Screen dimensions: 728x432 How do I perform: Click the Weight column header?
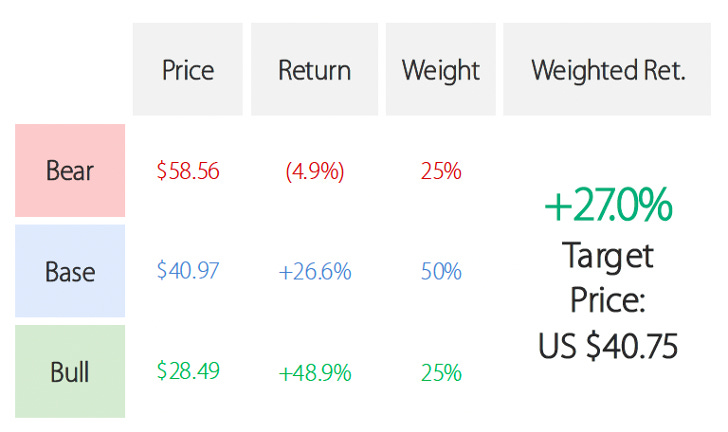point(441,69)
